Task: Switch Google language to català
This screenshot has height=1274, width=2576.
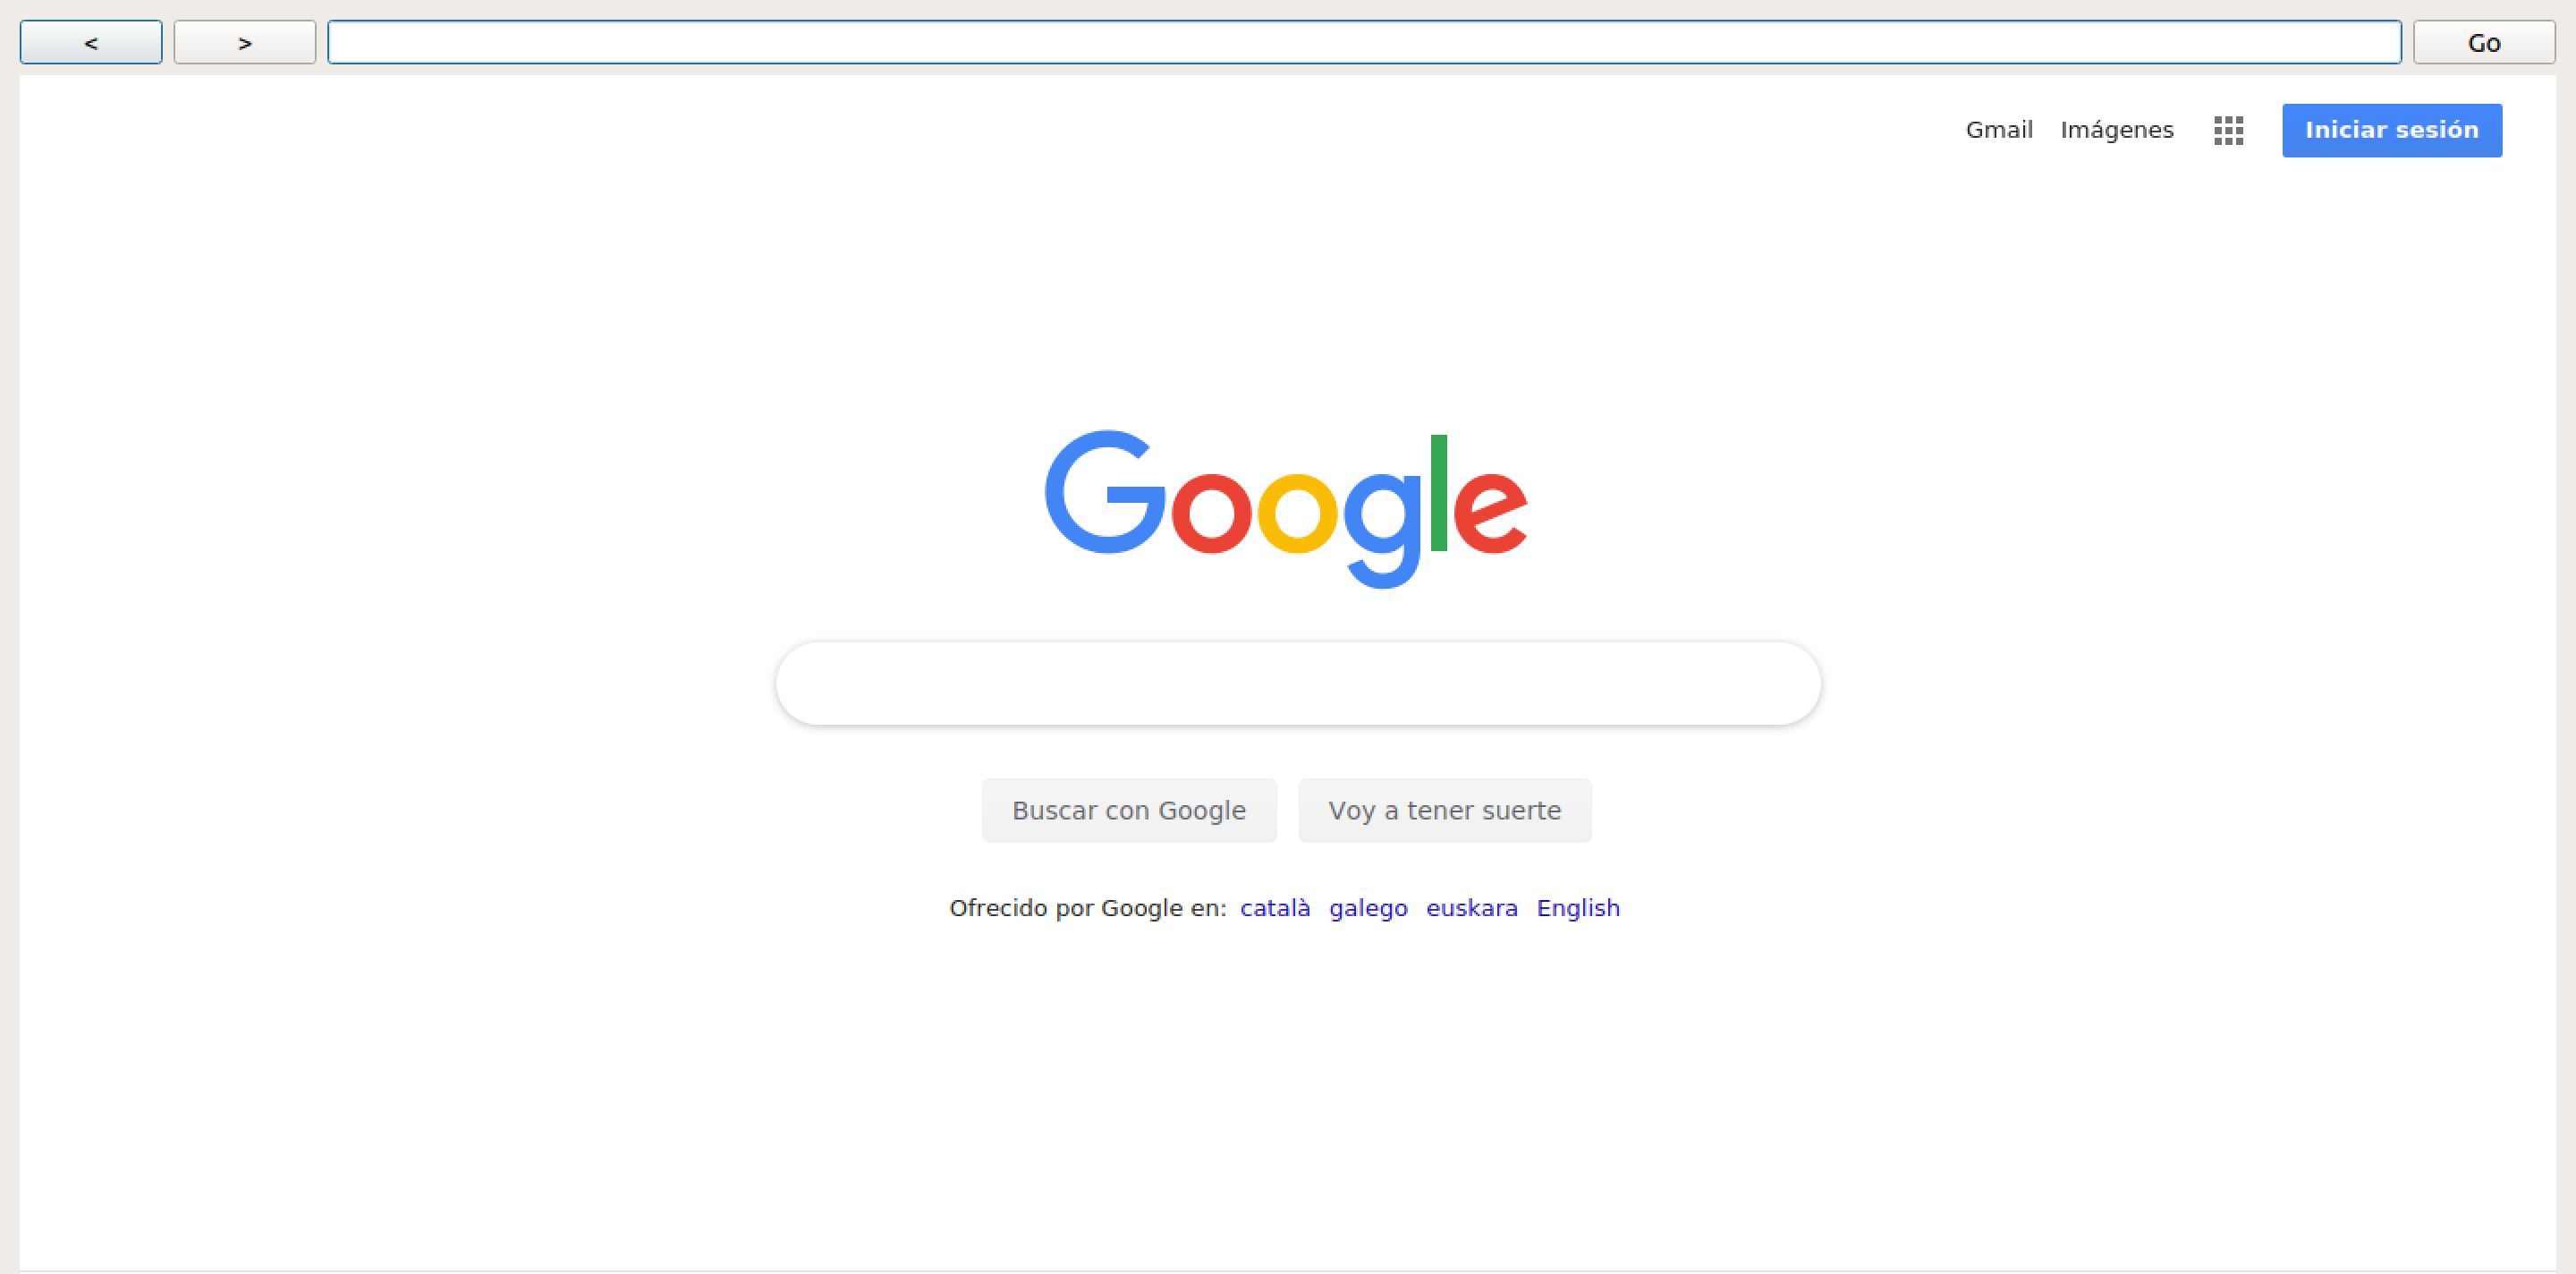Action: (x=1275, y=907)
